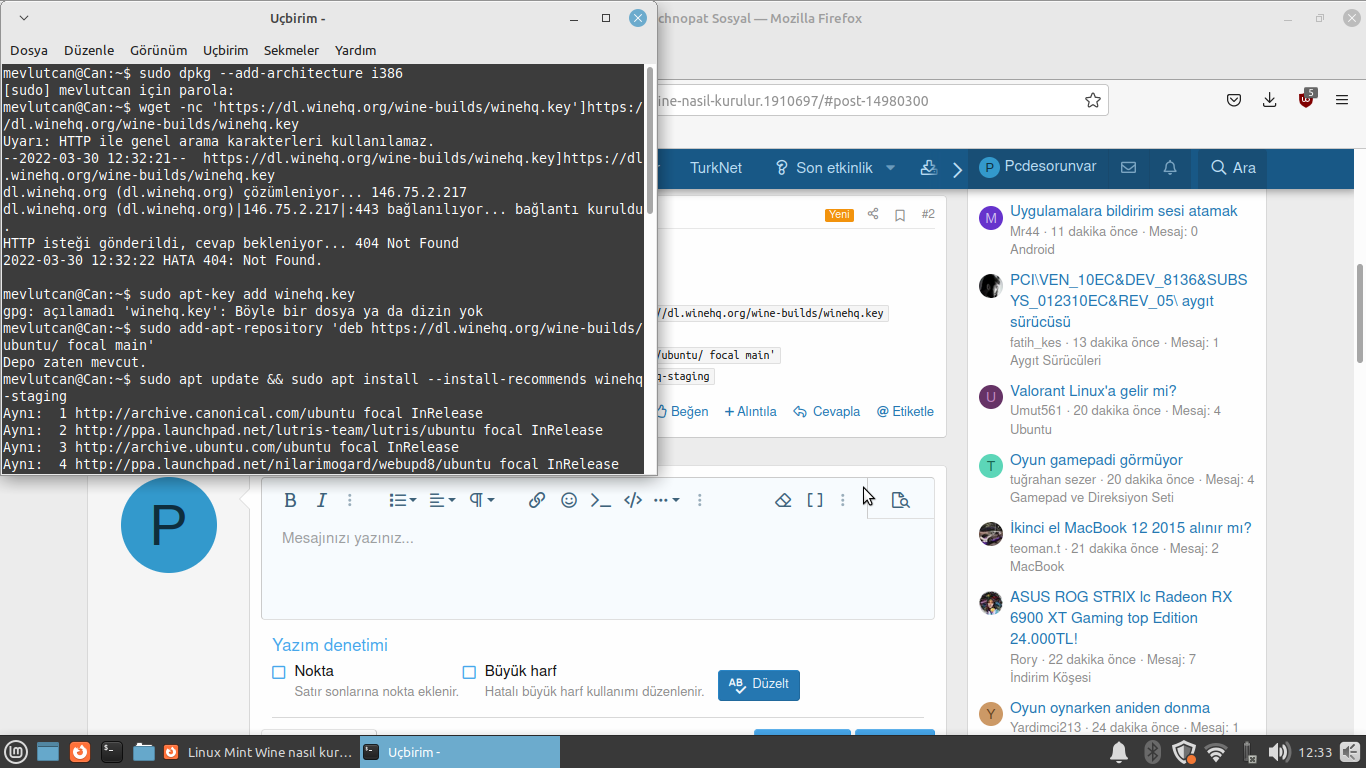
Task: Expand the Son etkinlik dropdown arrow
Action: click(891, 168)
